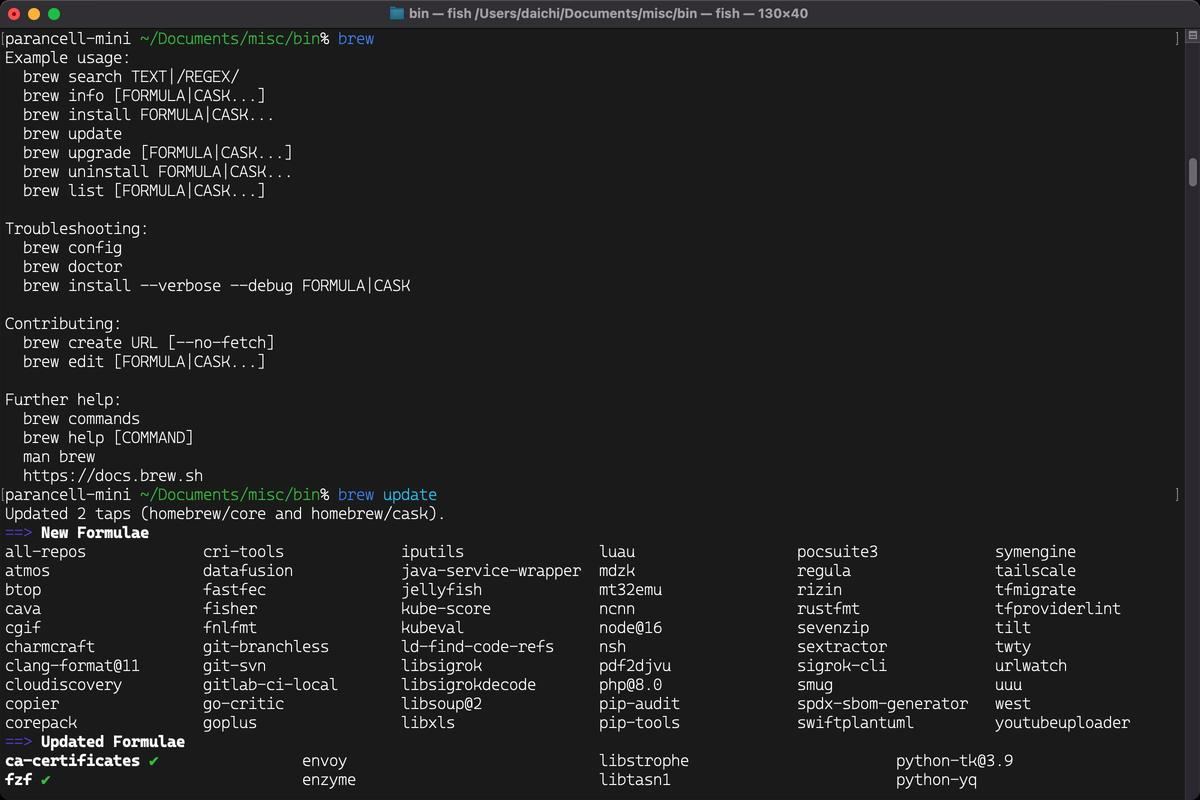This screenshot has width=1200, height=800.
Task: Click the 'enzyme' updated formula
Action: (x=329, y=780)
